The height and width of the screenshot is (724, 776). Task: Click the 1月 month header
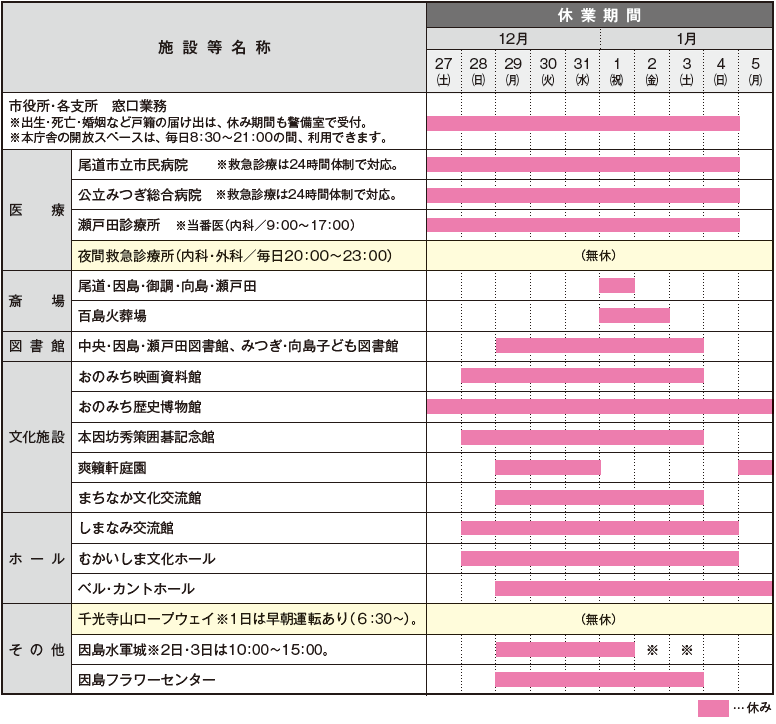coord(686,39)
